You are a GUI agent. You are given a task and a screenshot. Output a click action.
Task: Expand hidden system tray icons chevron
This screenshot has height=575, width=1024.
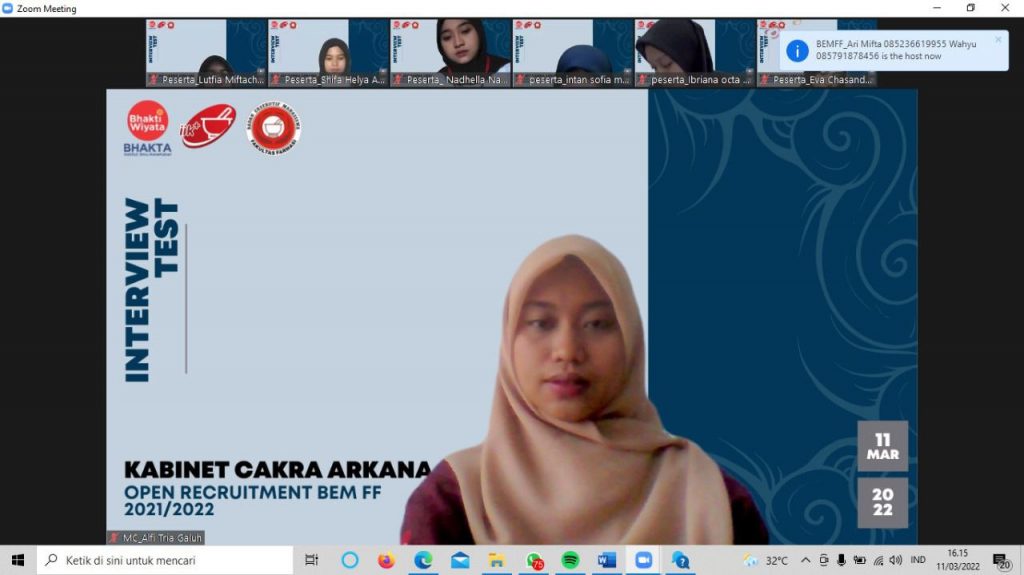click(805, 560)
